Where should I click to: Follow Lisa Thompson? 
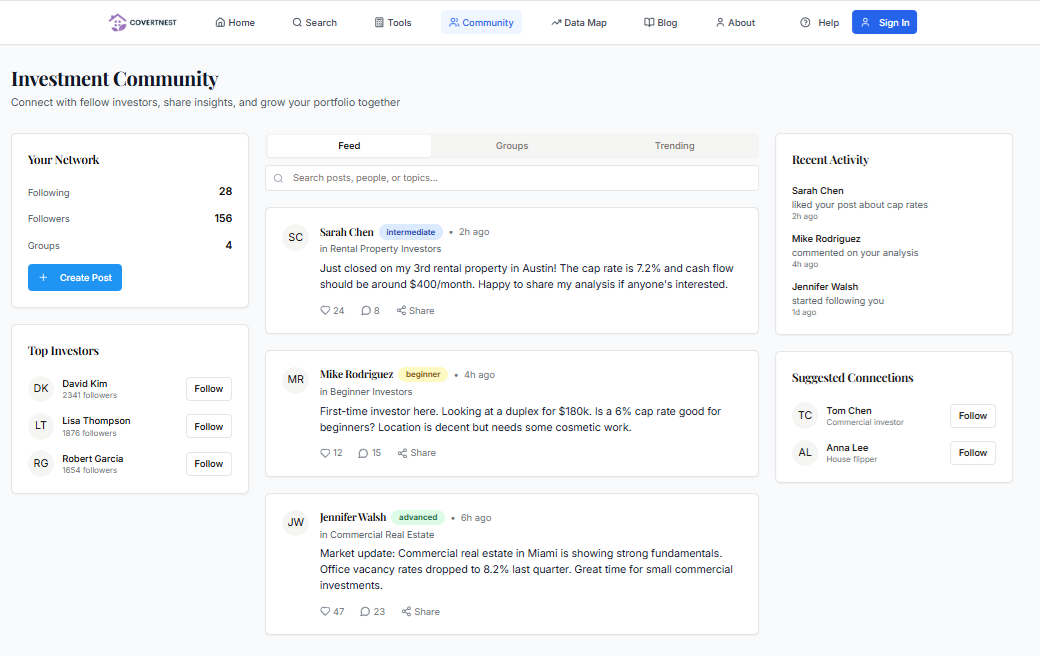[x=209, y=426]
